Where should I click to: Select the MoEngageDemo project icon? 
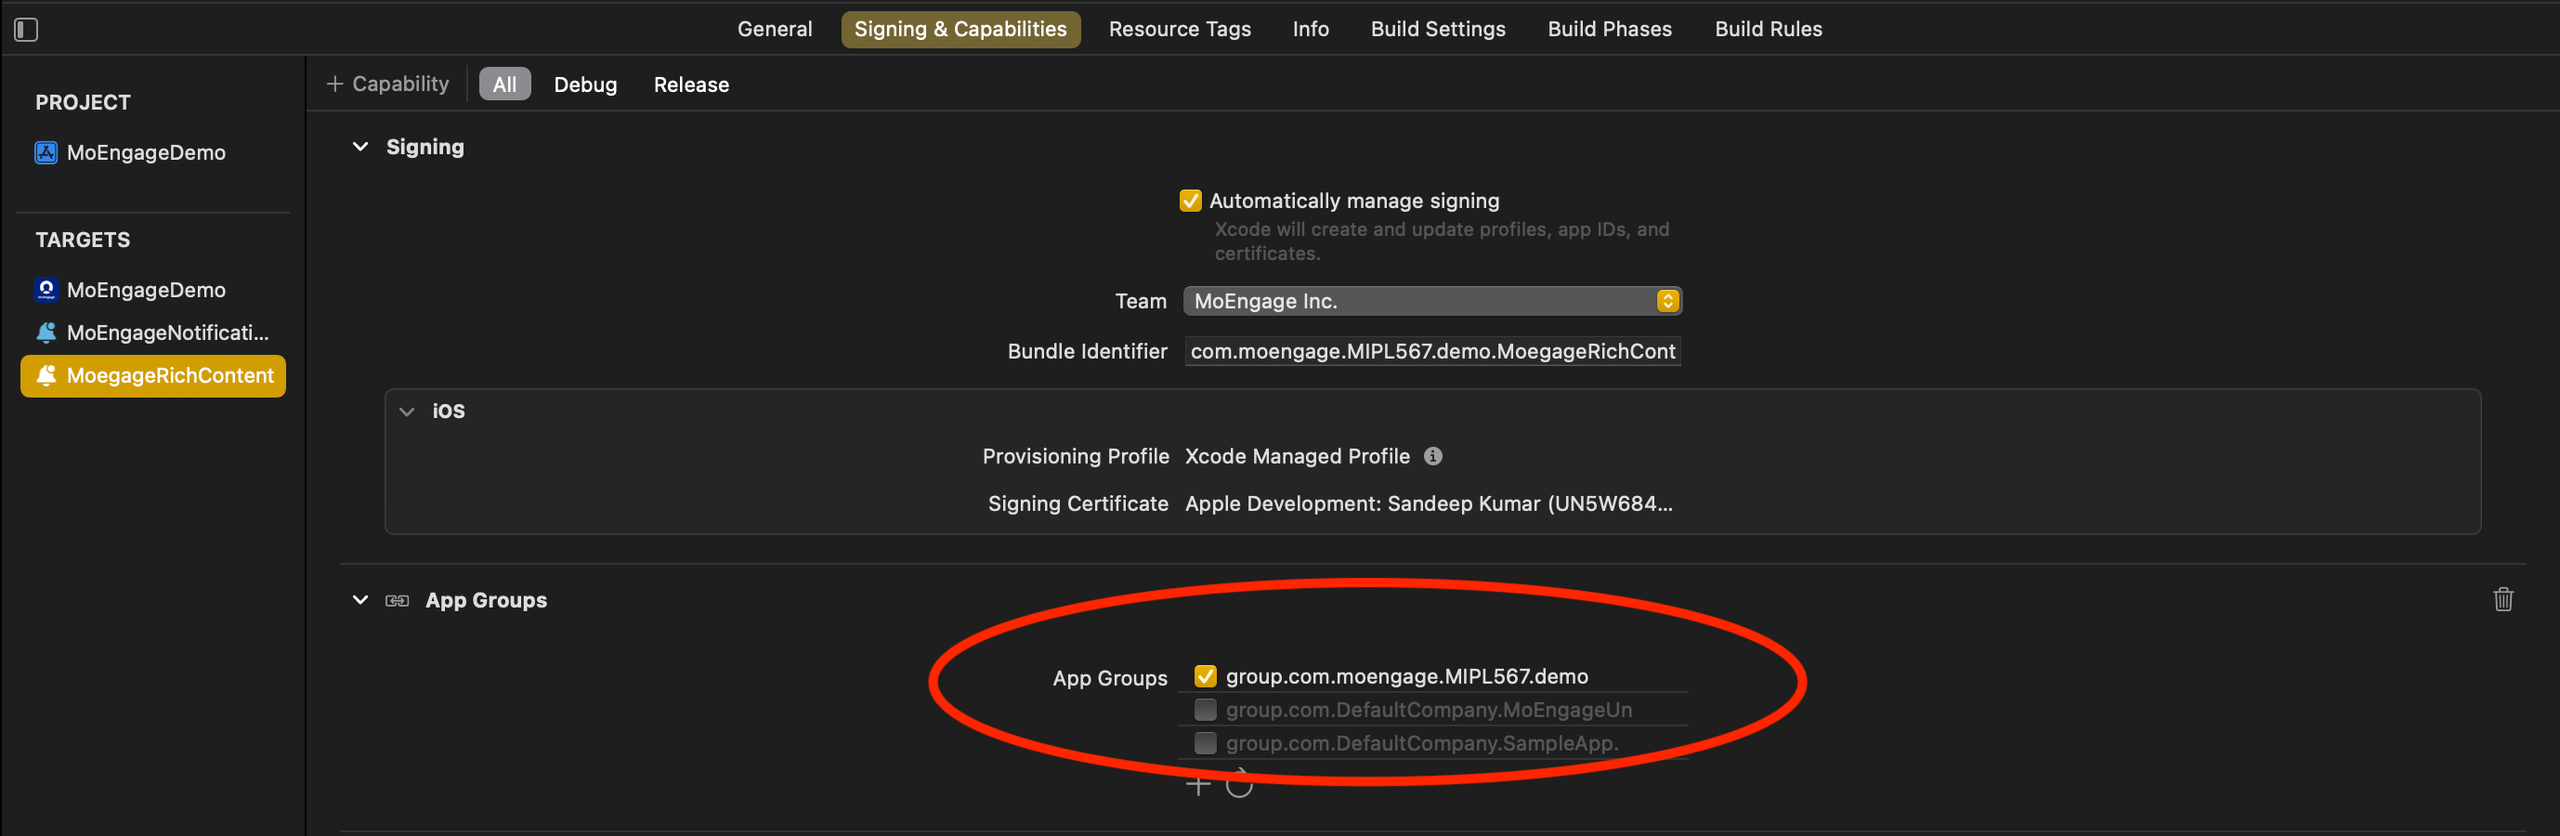46,153
